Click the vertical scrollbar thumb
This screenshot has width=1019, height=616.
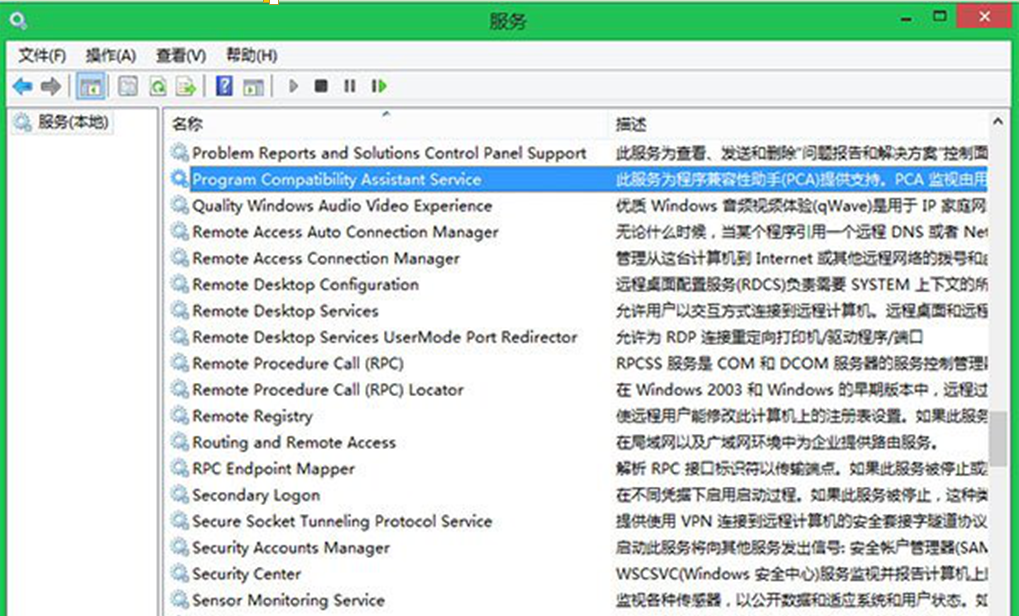[x=997, y=440]
